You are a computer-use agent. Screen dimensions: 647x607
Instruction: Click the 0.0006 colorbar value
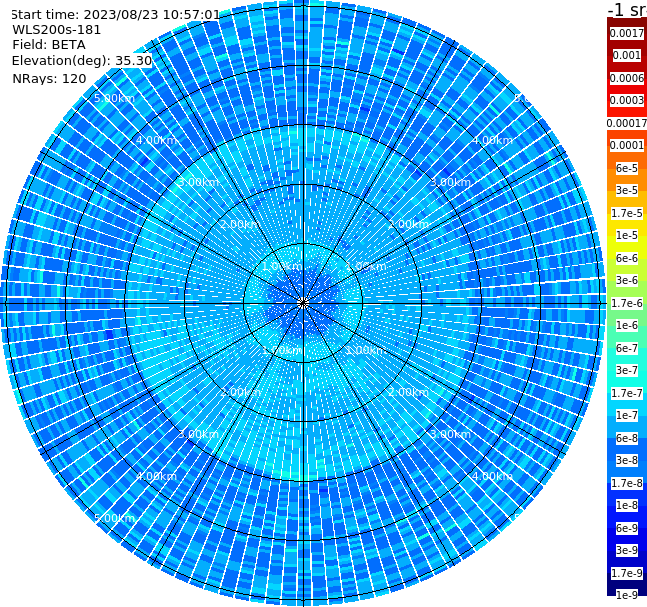pyautogui.click(x=627, y=78)
